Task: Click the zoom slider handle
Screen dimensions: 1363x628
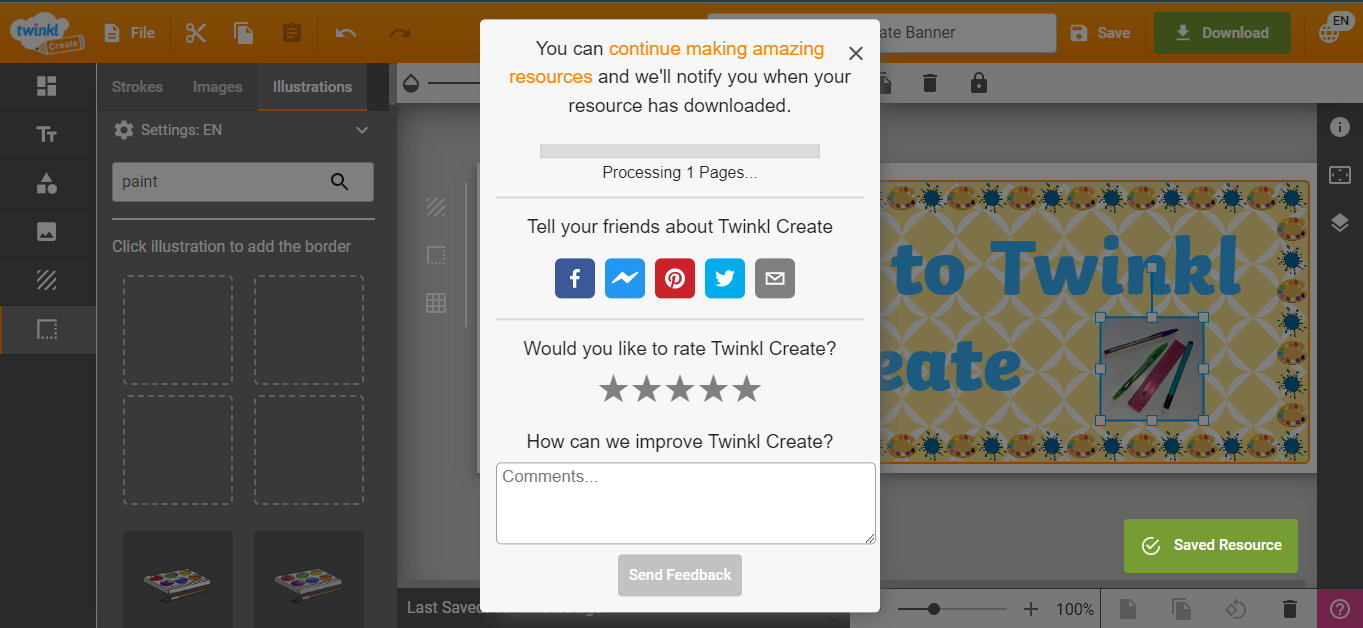Action: [934, 609]
